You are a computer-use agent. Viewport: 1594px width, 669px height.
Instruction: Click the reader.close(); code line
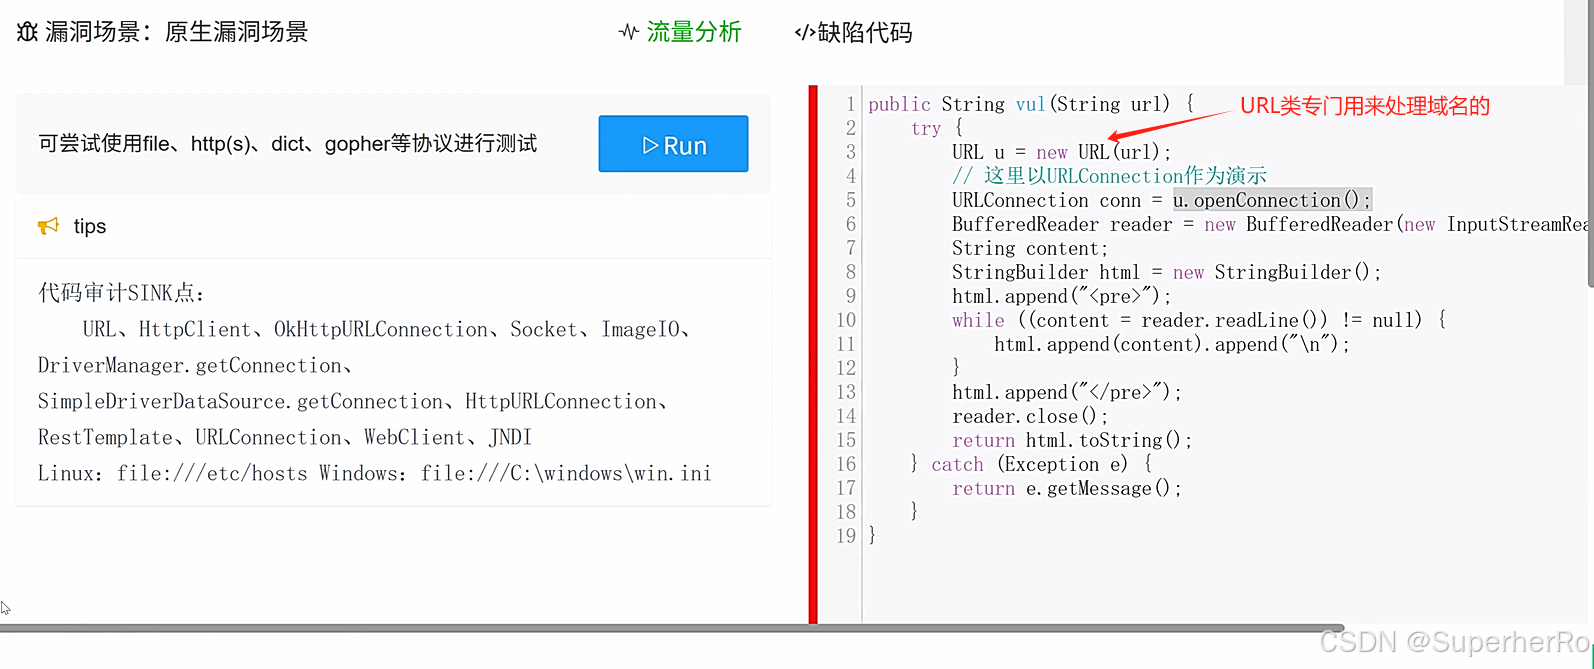pos(1030,416)
